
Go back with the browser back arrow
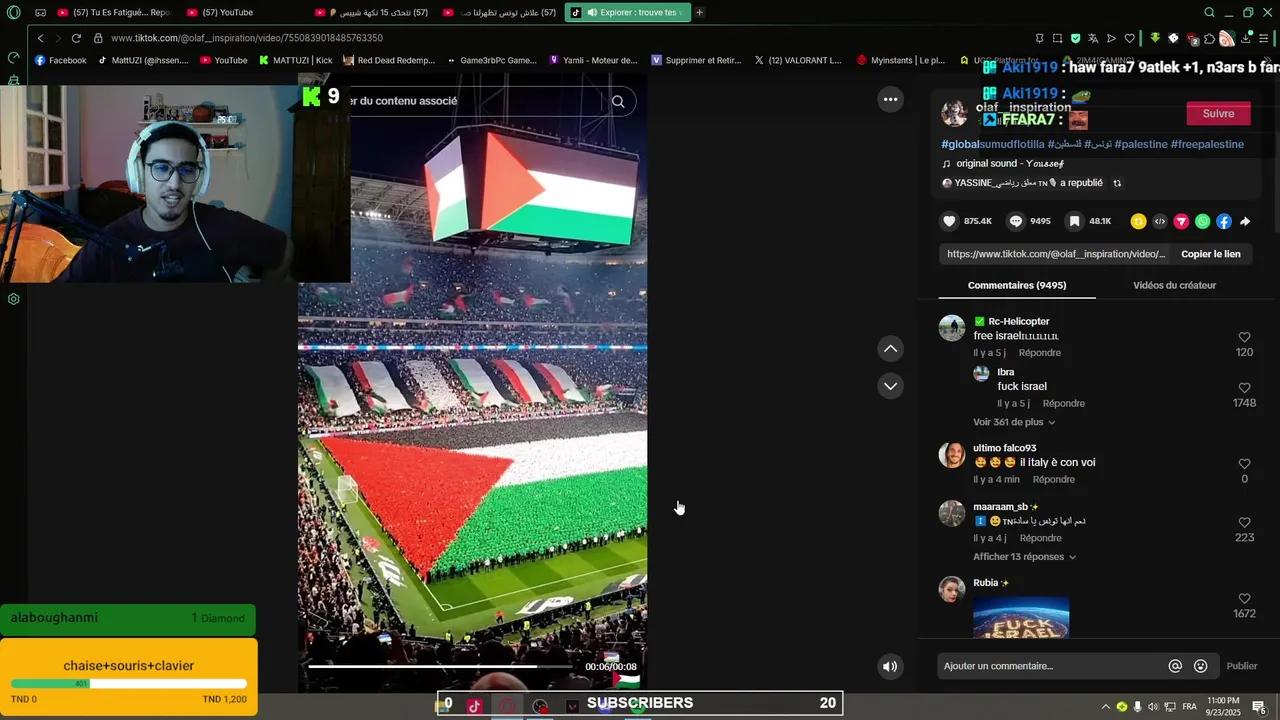pos(41,38)
